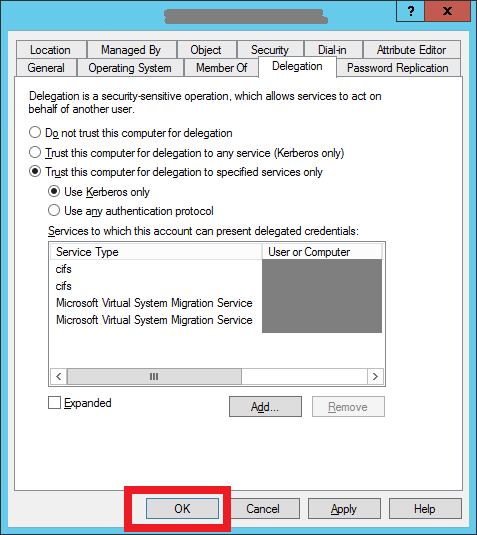Click the Cancel button

coord(263,509)
